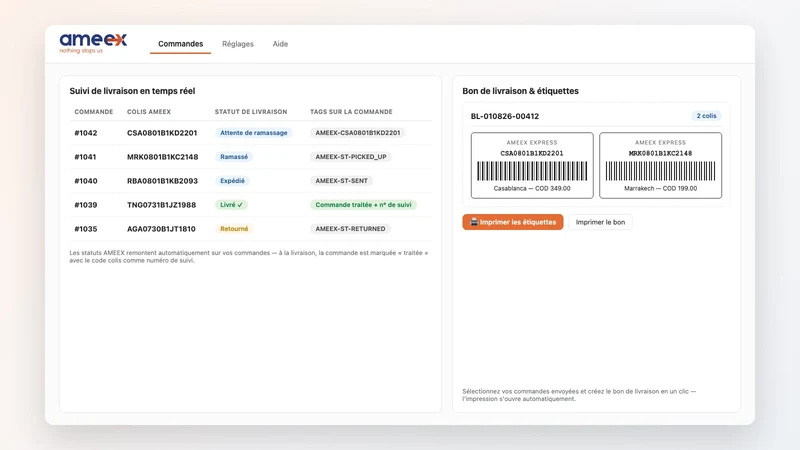Click tag AMEEX-ST-RETURNED

pos(350,229)
